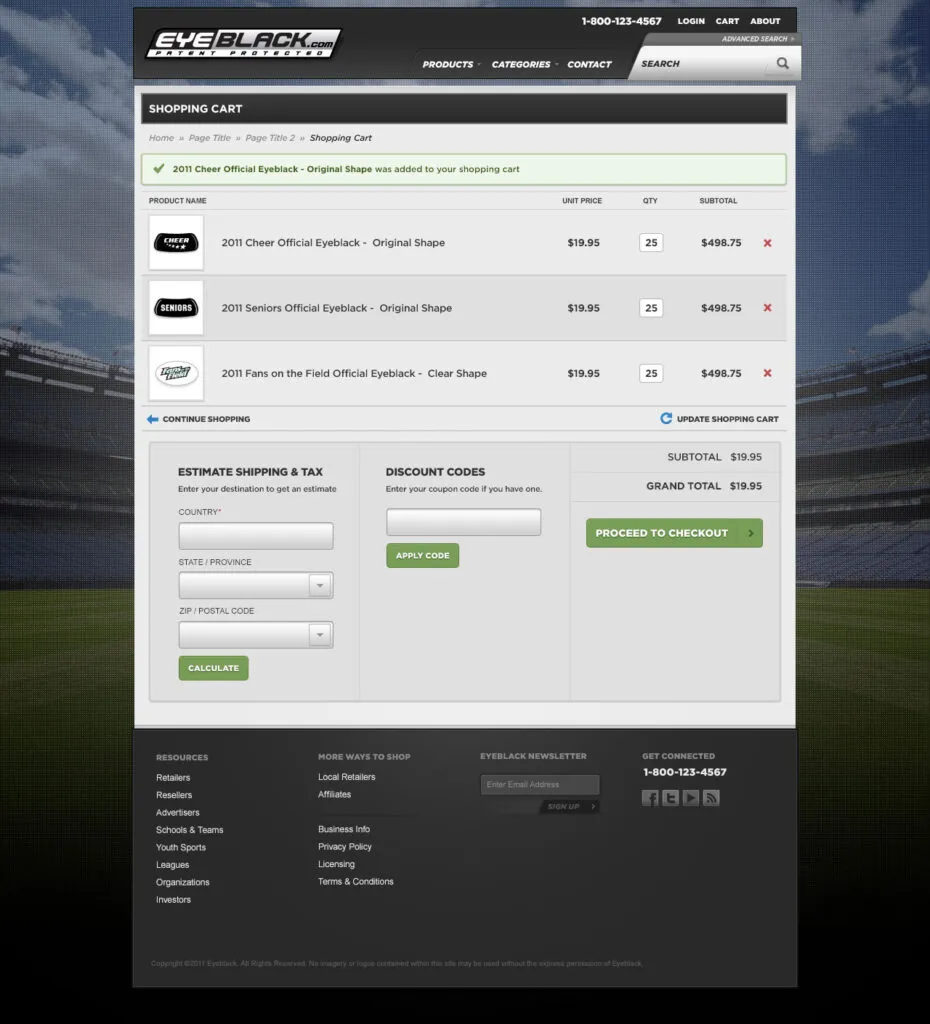Image resolution: width=930 pixels, height=1024 pixels.
Task: Open the Products menu dropdown
Action: 451,64
